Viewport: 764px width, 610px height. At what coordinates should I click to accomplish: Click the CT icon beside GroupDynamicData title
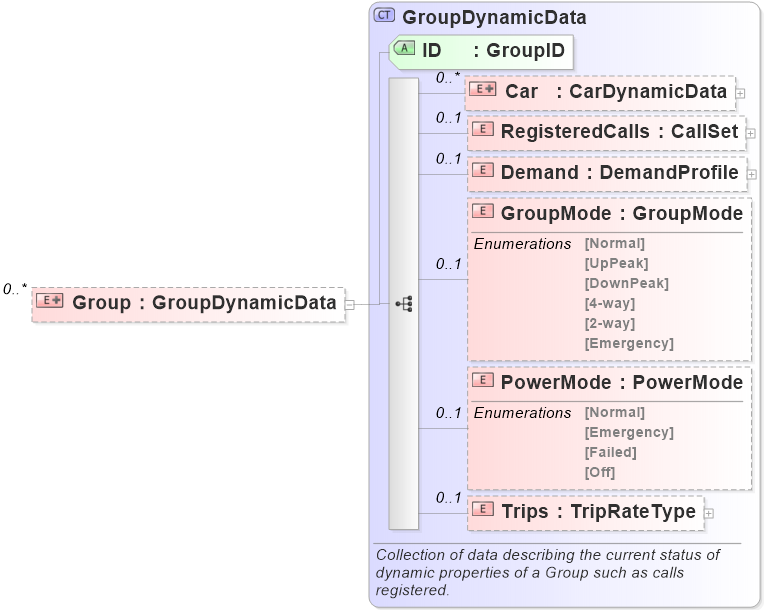click(x=384, y=16)
